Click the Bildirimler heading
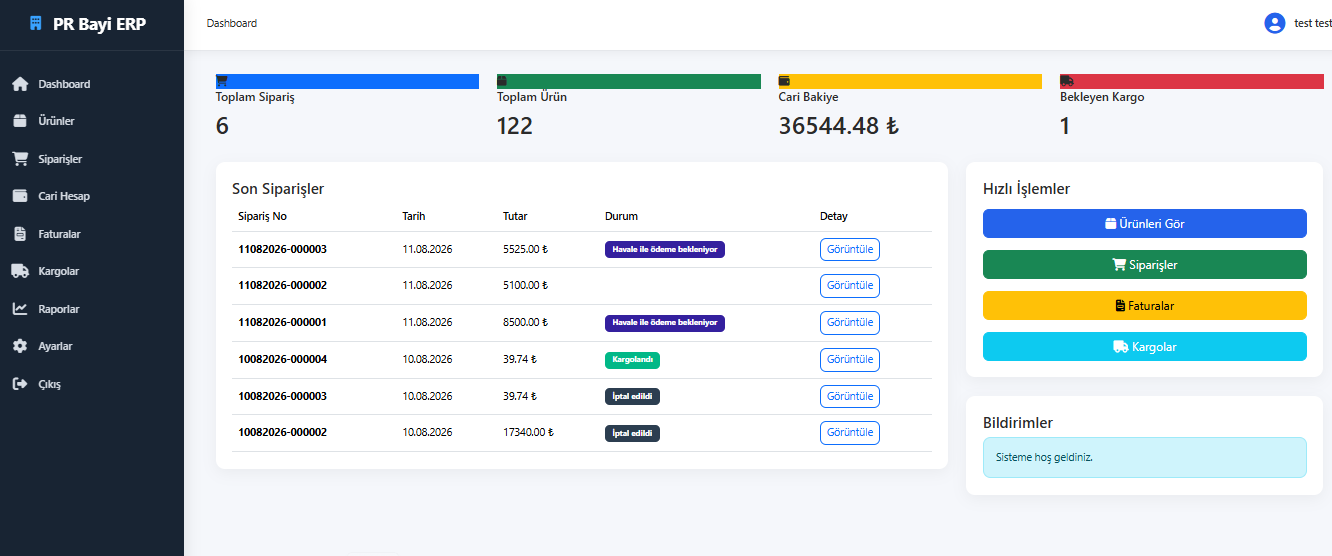The height and width of the screenshot is (556, 1332). (1018, 422)
